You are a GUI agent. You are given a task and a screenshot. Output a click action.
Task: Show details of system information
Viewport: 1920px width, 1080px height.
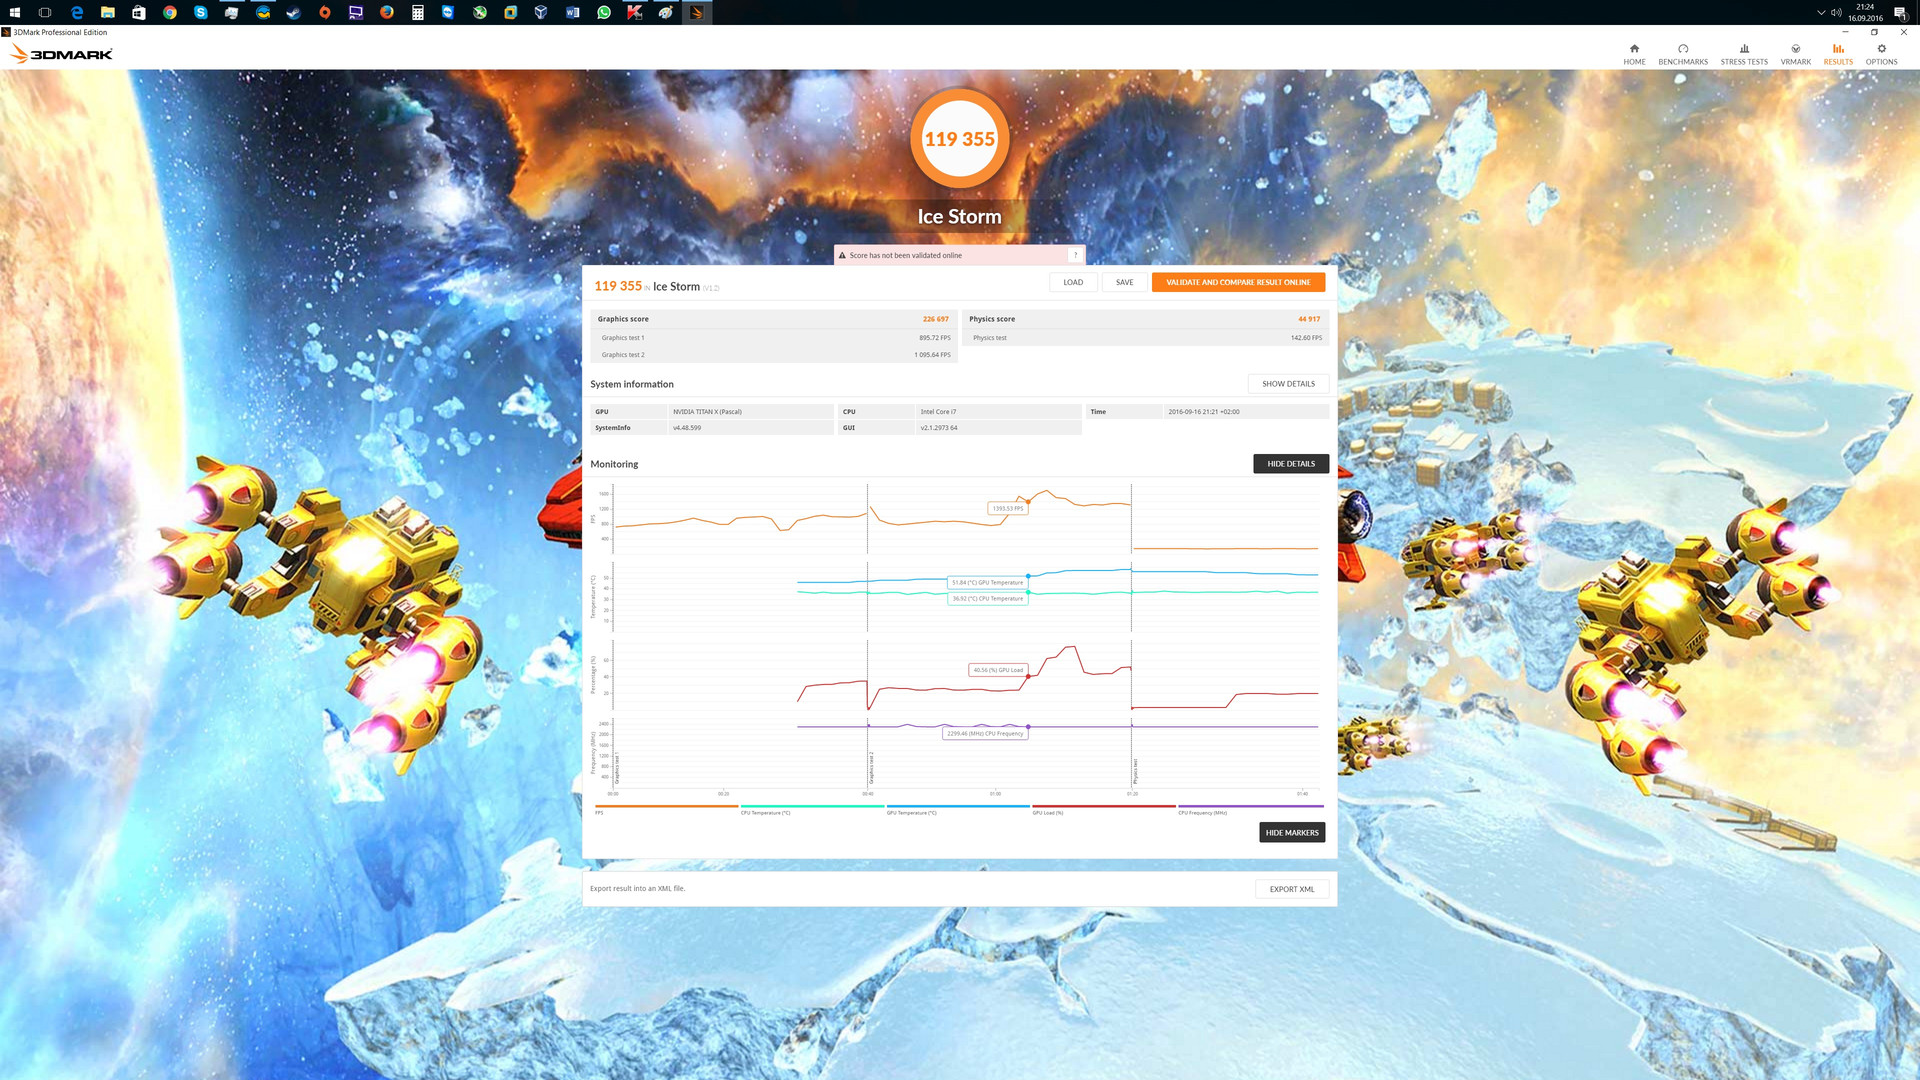pos(1288,384)
